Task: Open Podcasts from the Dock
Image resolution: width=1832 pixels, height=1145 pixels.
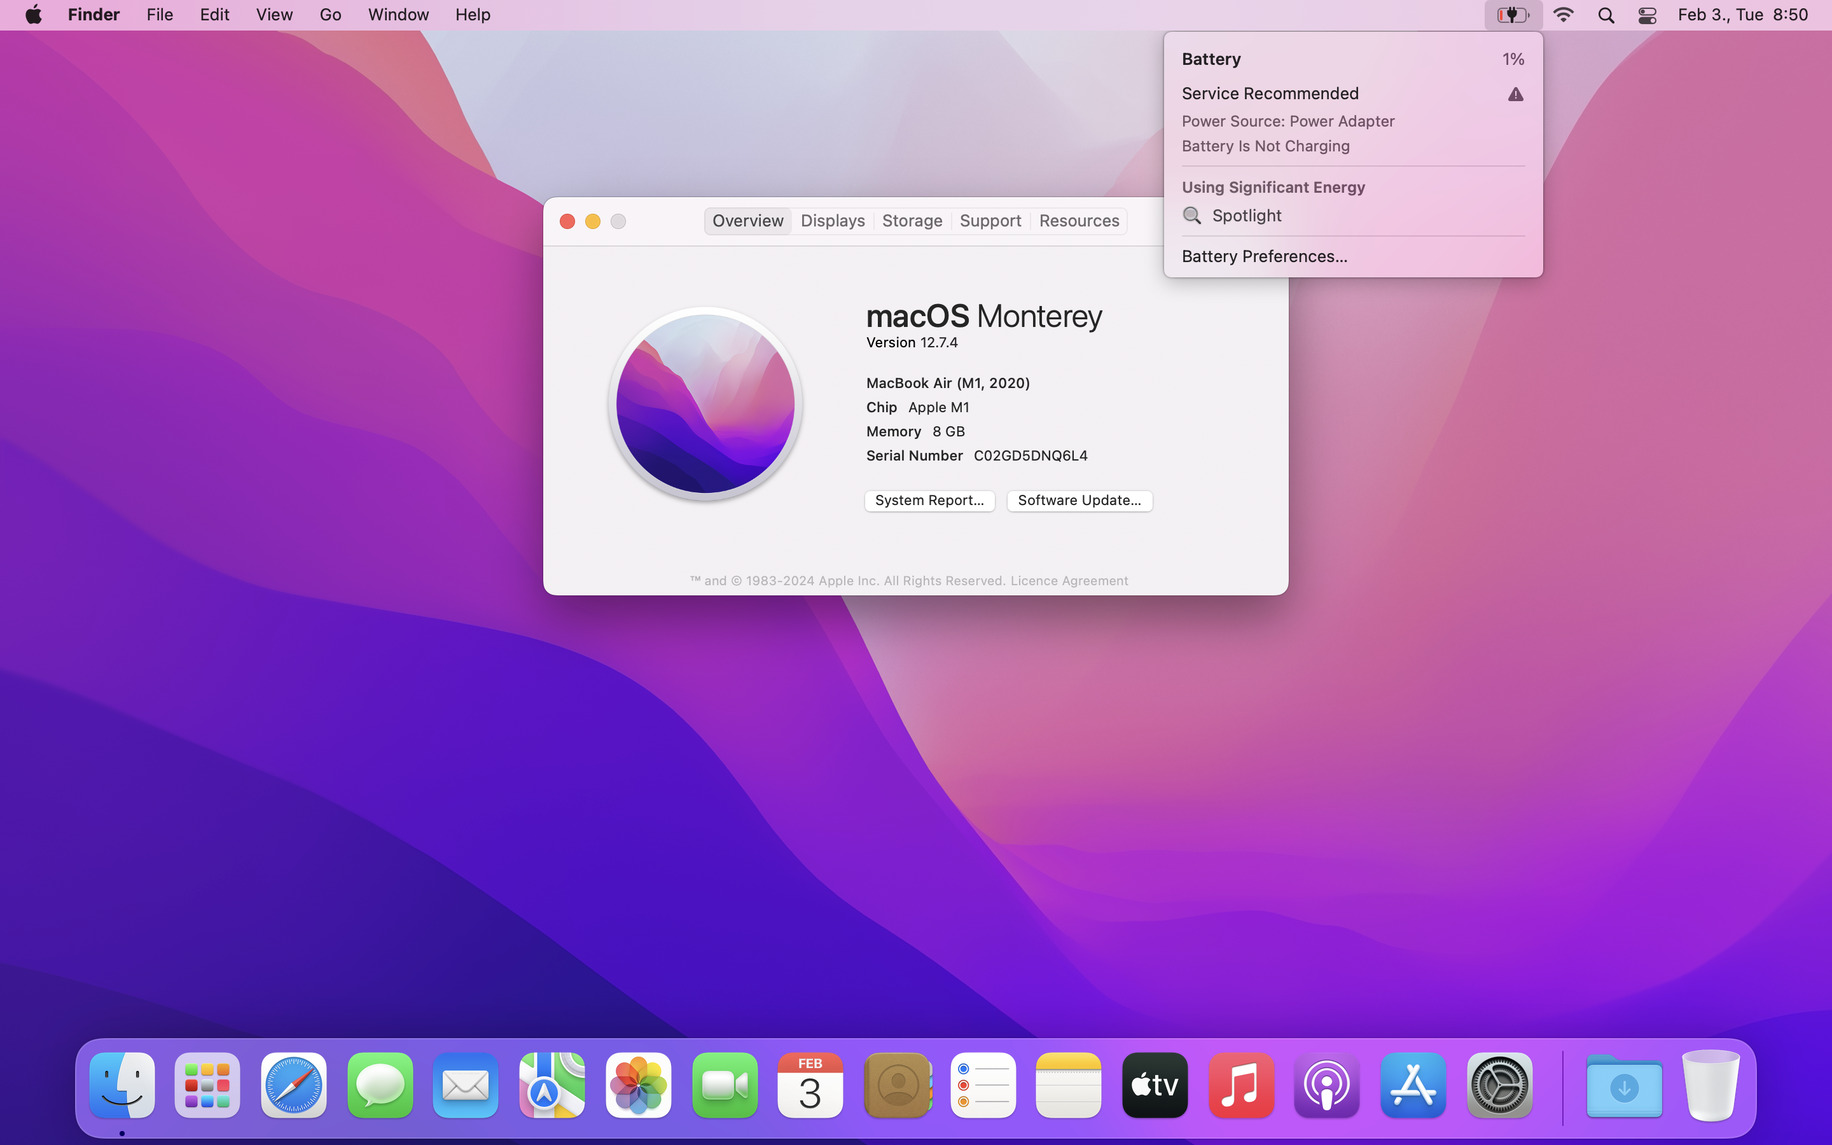Action: 1327,1085
